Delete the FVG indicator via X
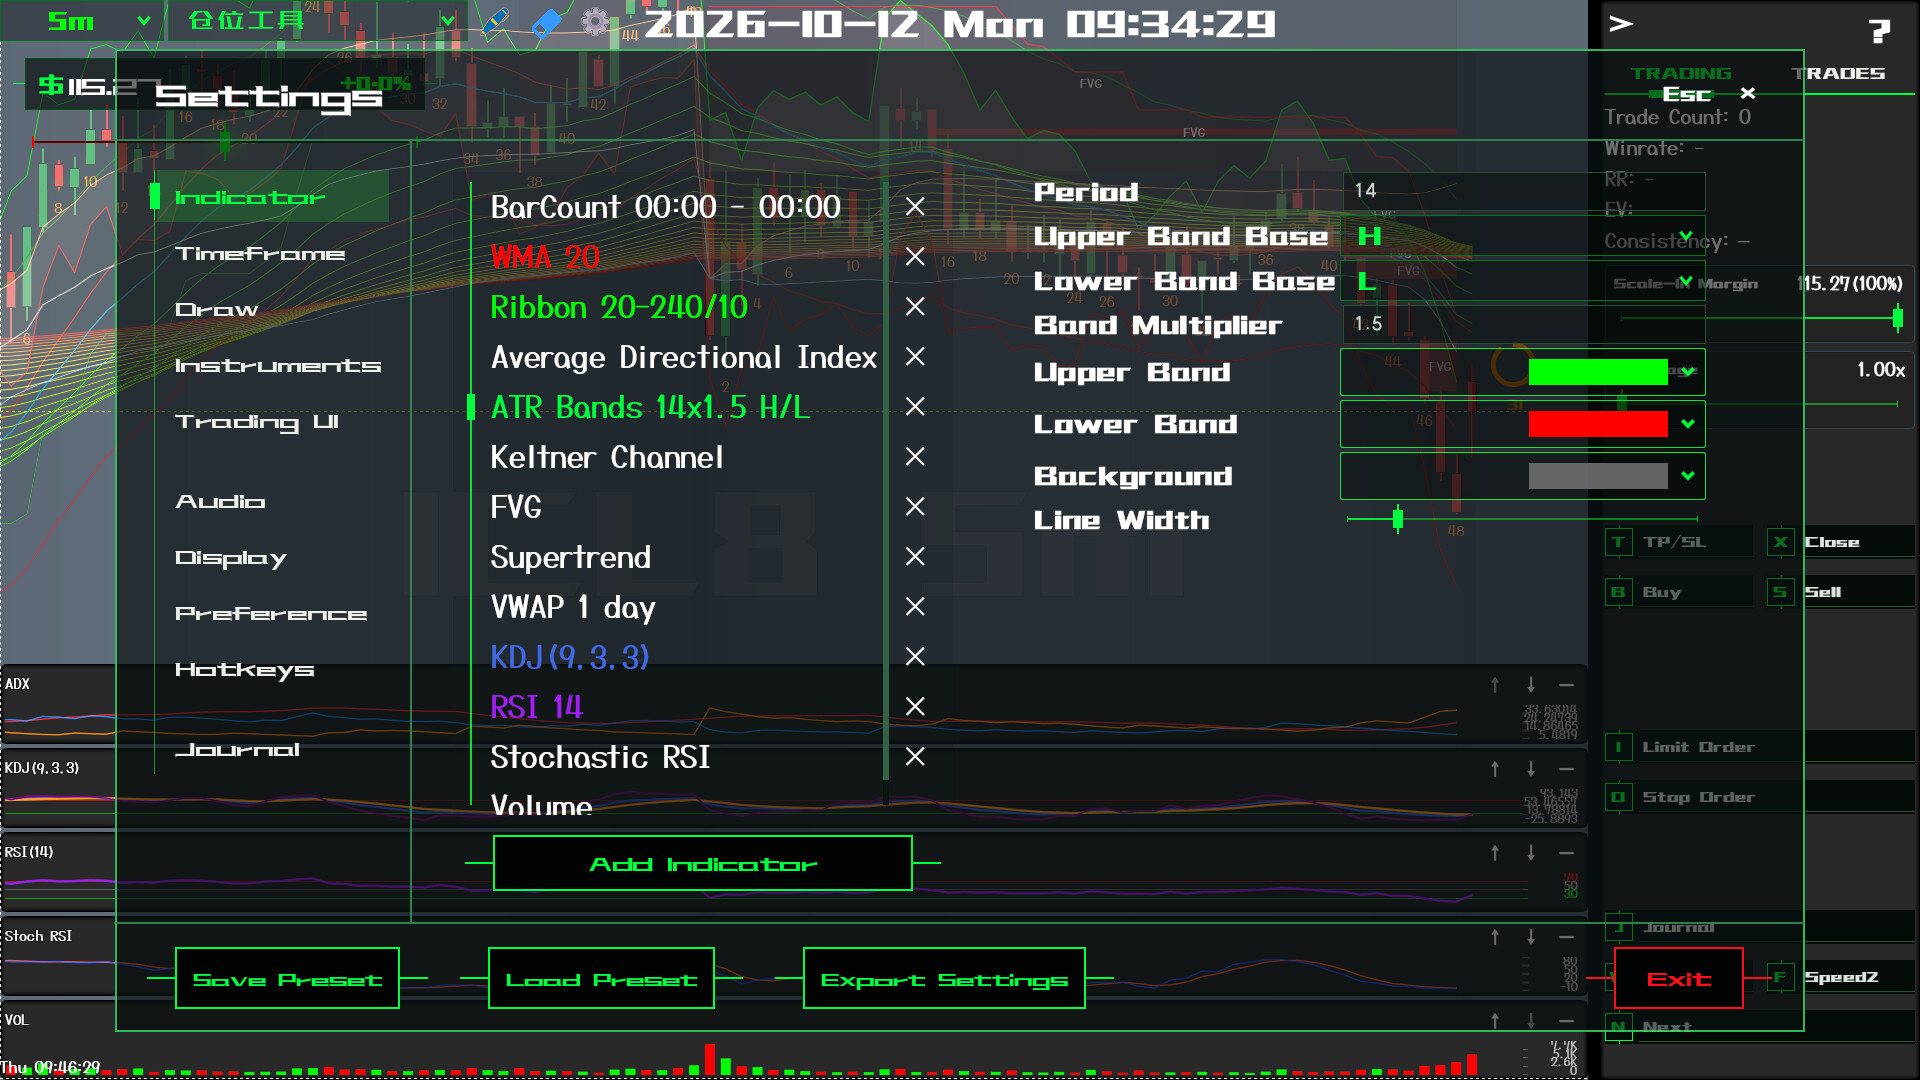Image resolution: width=1920 pixels, height=1080 pixels. 914,507
